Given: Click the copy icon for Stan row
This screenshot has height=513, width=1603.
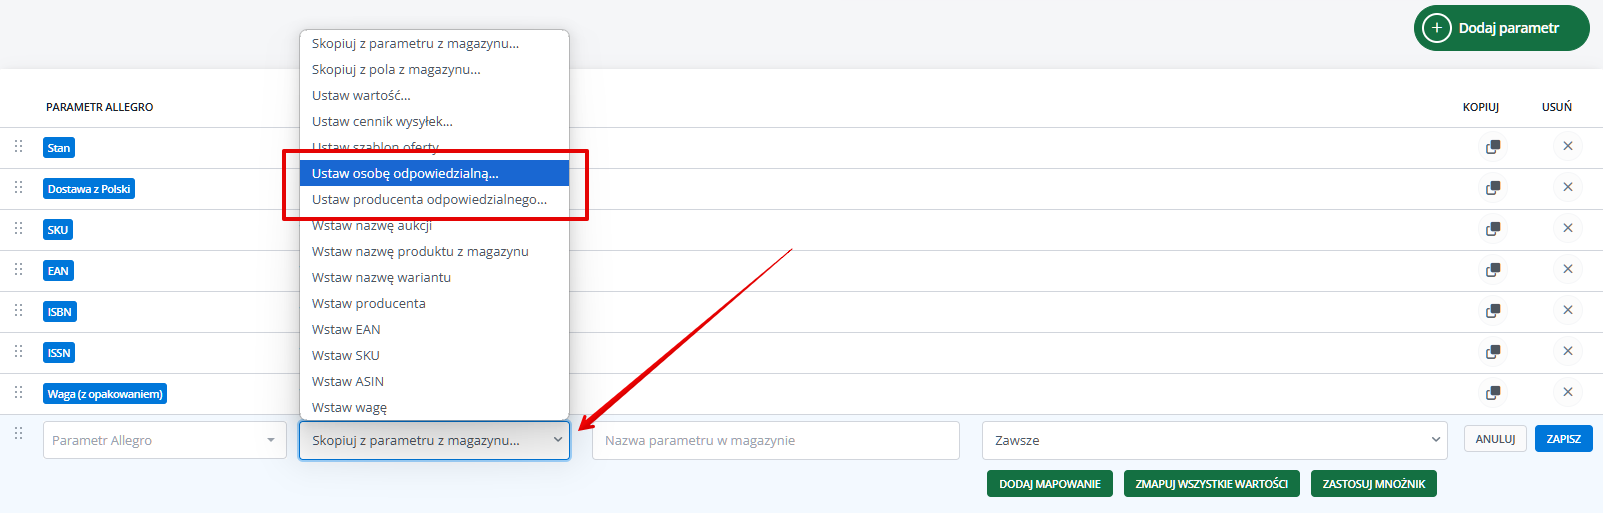Looking at the screenshot, I should [1493, 147].
